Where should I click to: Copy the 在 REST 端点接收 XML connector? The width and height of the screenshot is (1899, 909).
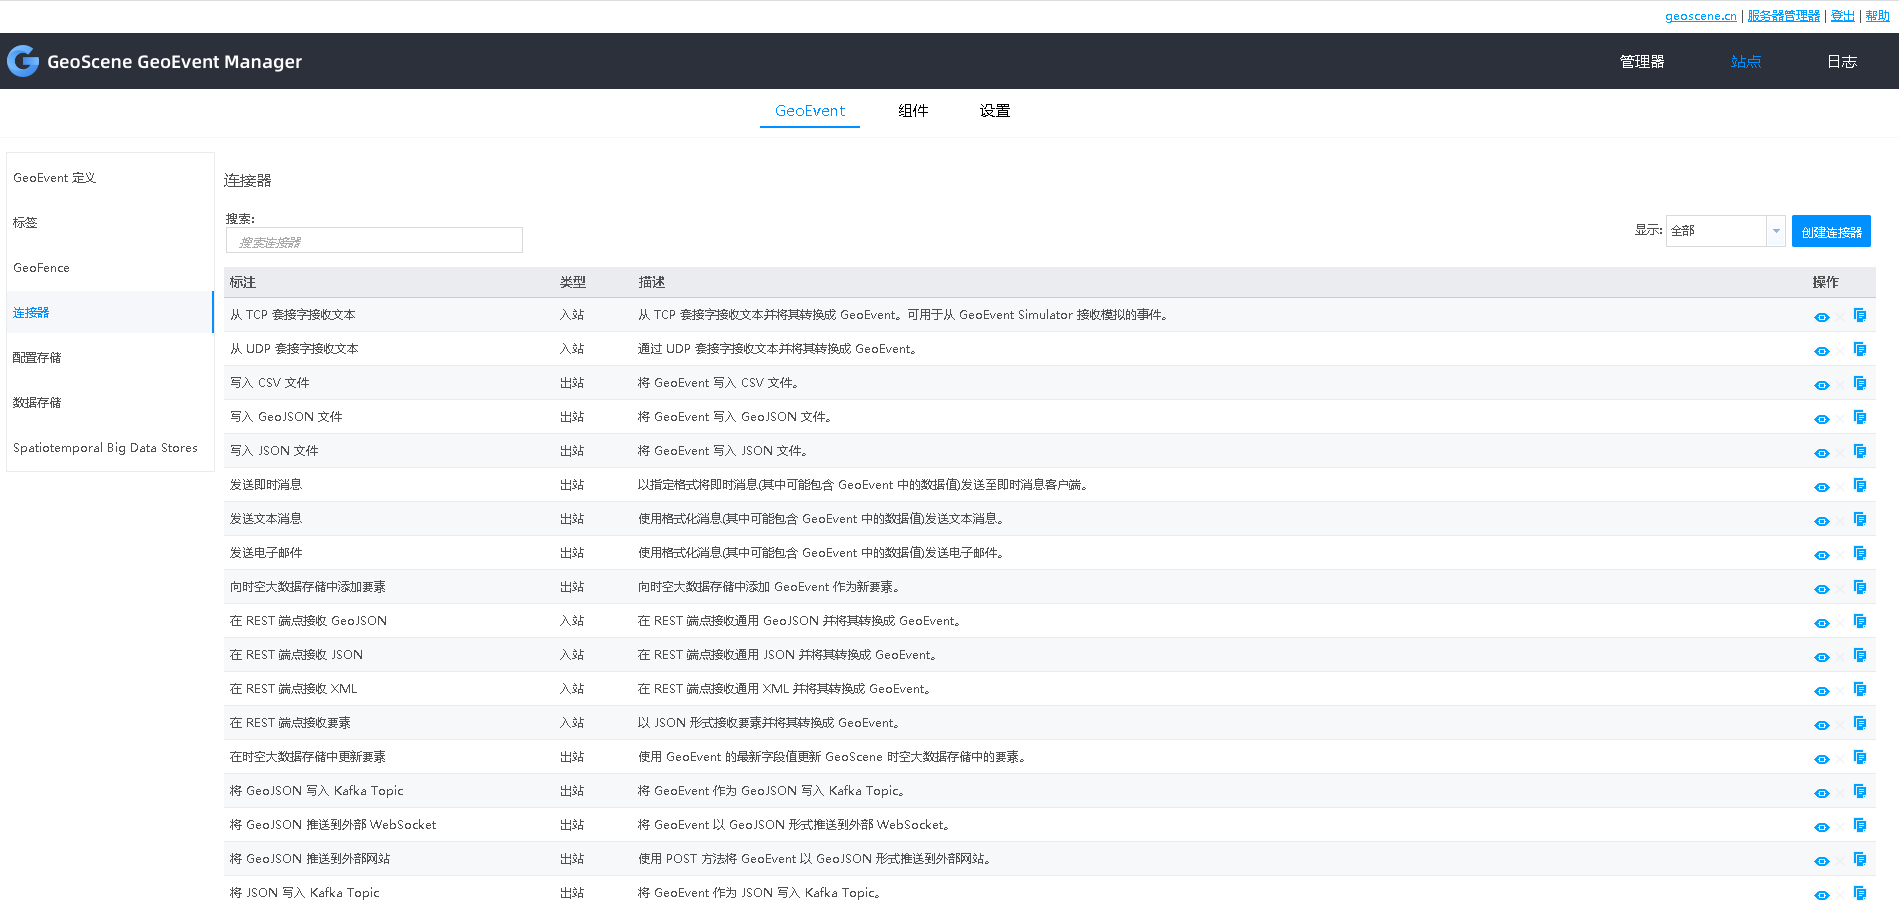1861,689
